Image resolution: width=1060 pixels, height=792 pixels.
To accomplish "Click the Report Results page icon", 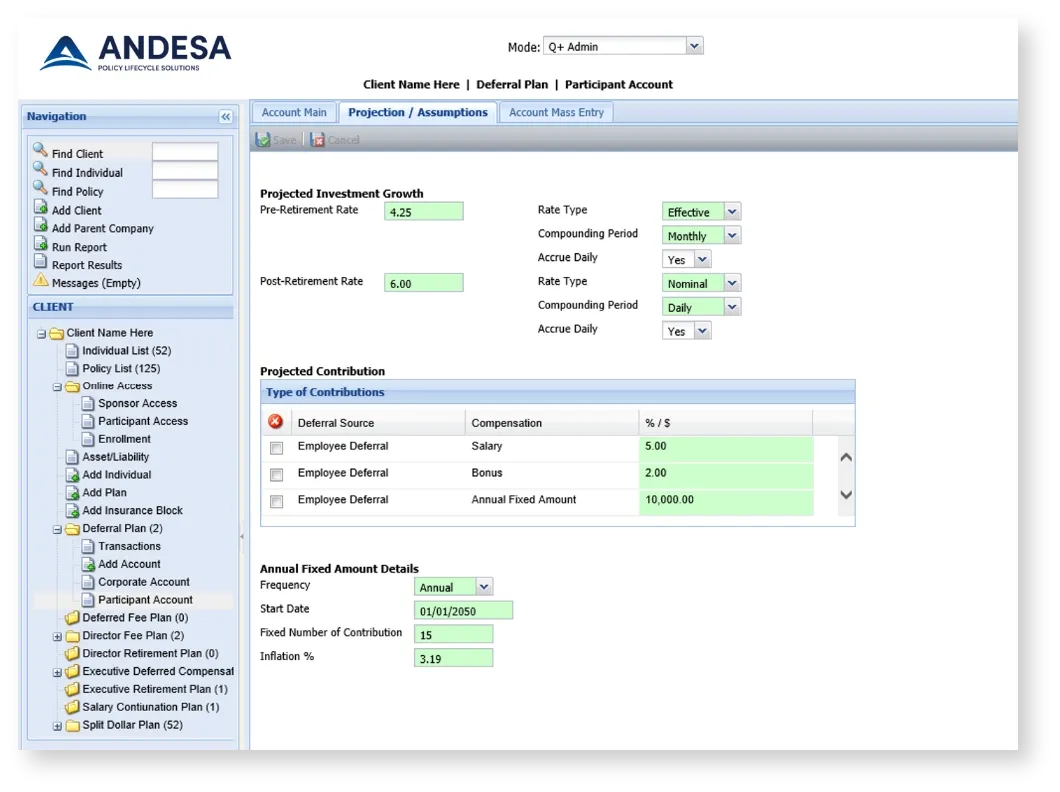I will pyautogui.click(x=41, y=262).
